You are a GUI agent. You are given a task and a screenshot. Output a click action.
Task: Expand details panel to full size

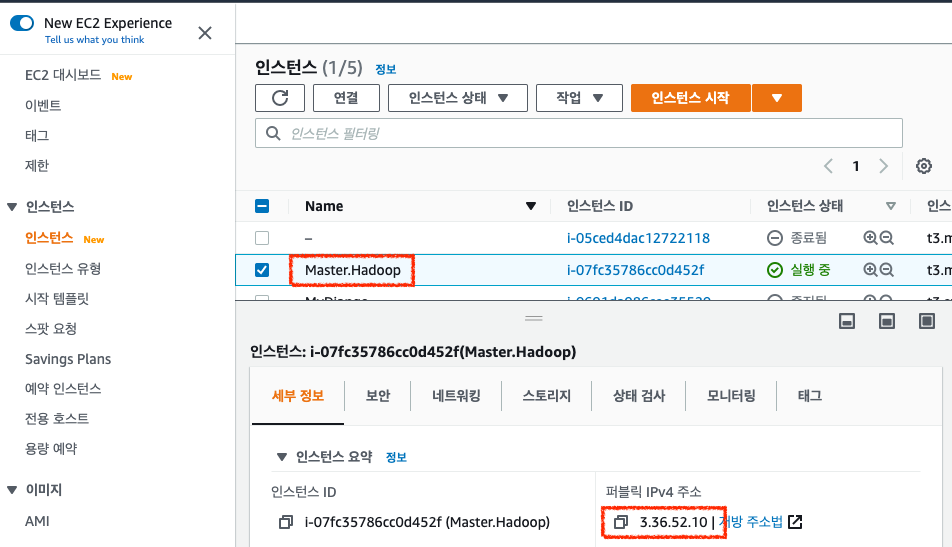(x=927, y=321)
